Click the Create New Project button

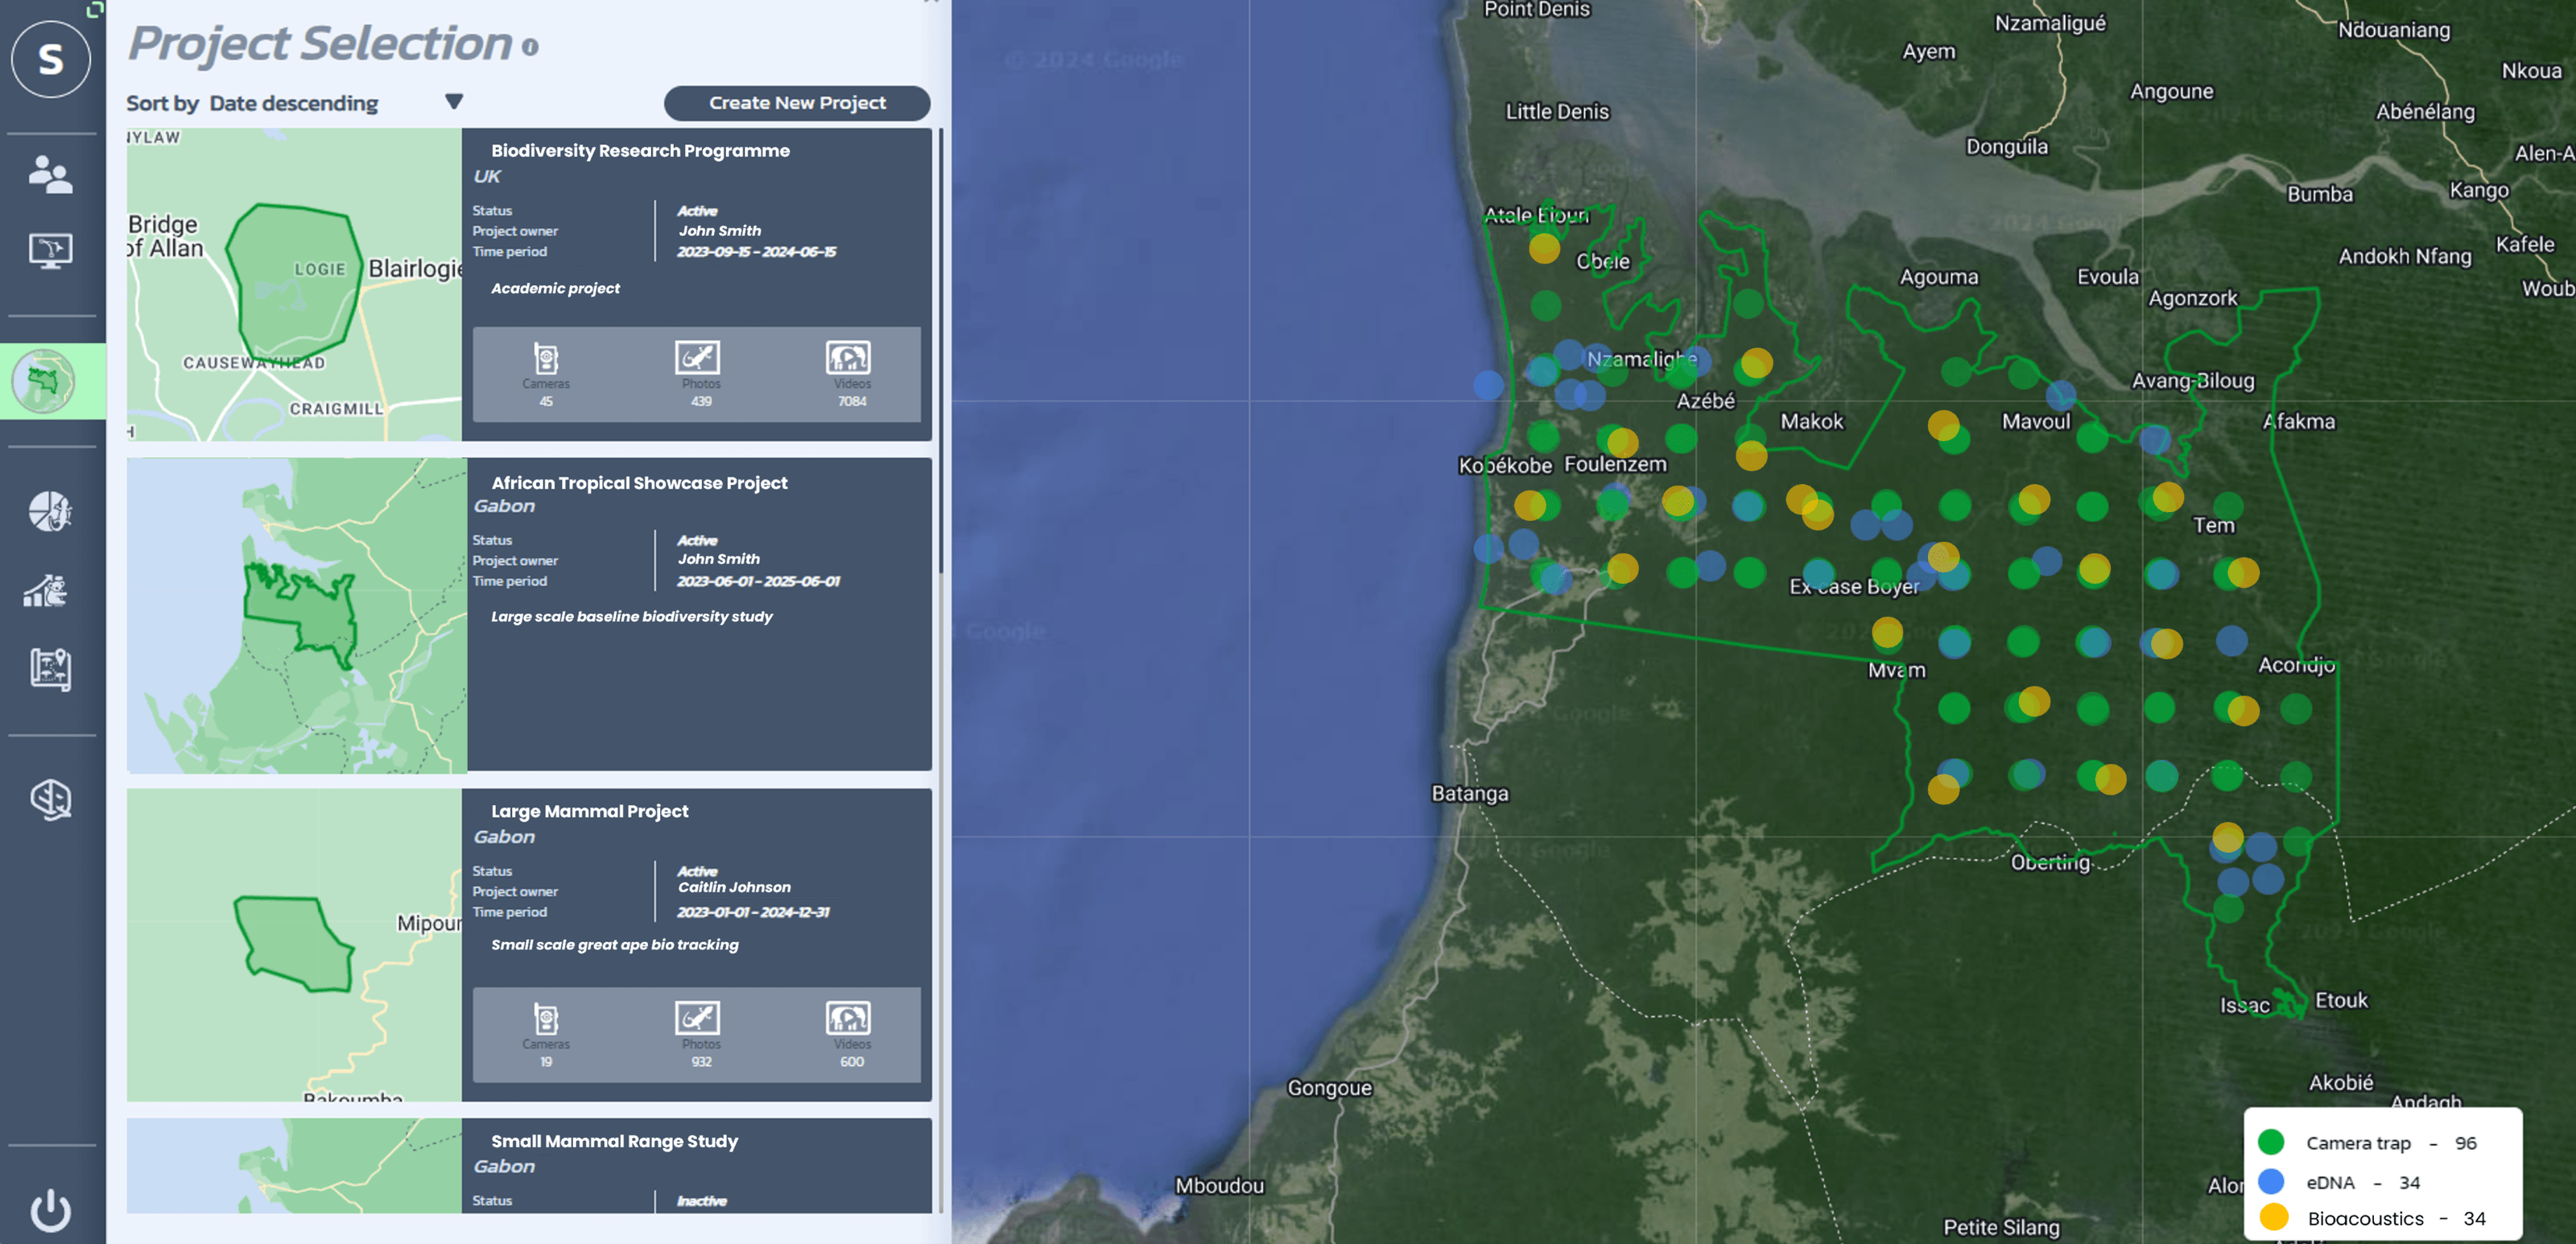796,102
